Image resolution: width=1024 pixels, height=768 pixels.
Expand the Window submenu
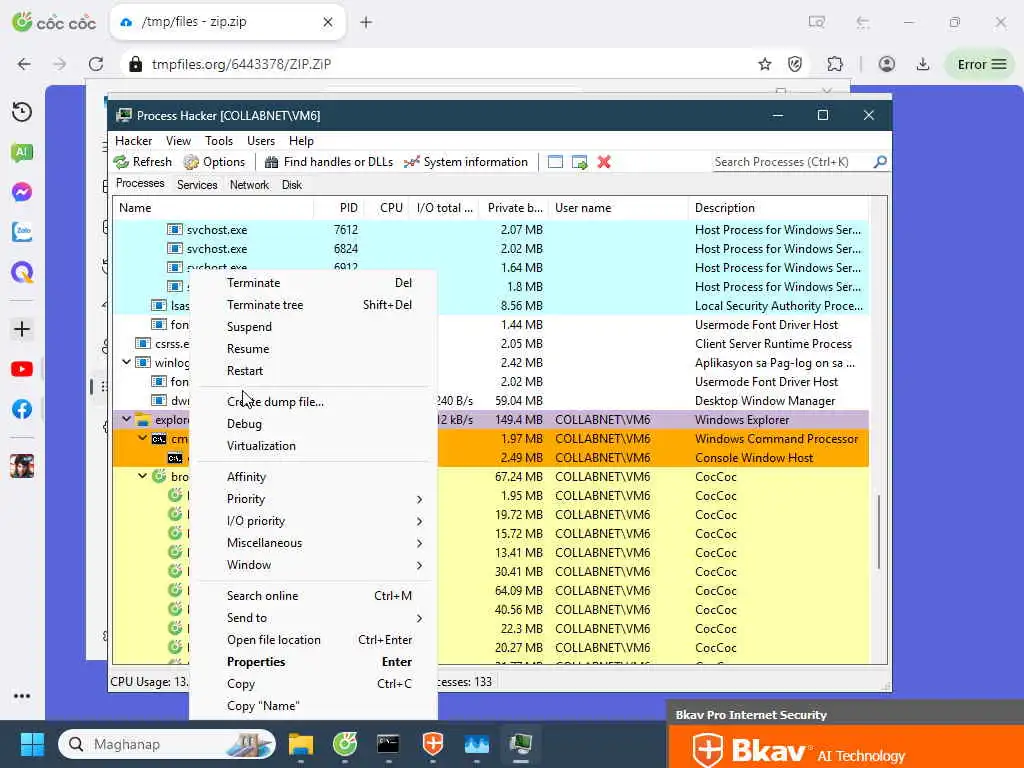tap(313, 565)
